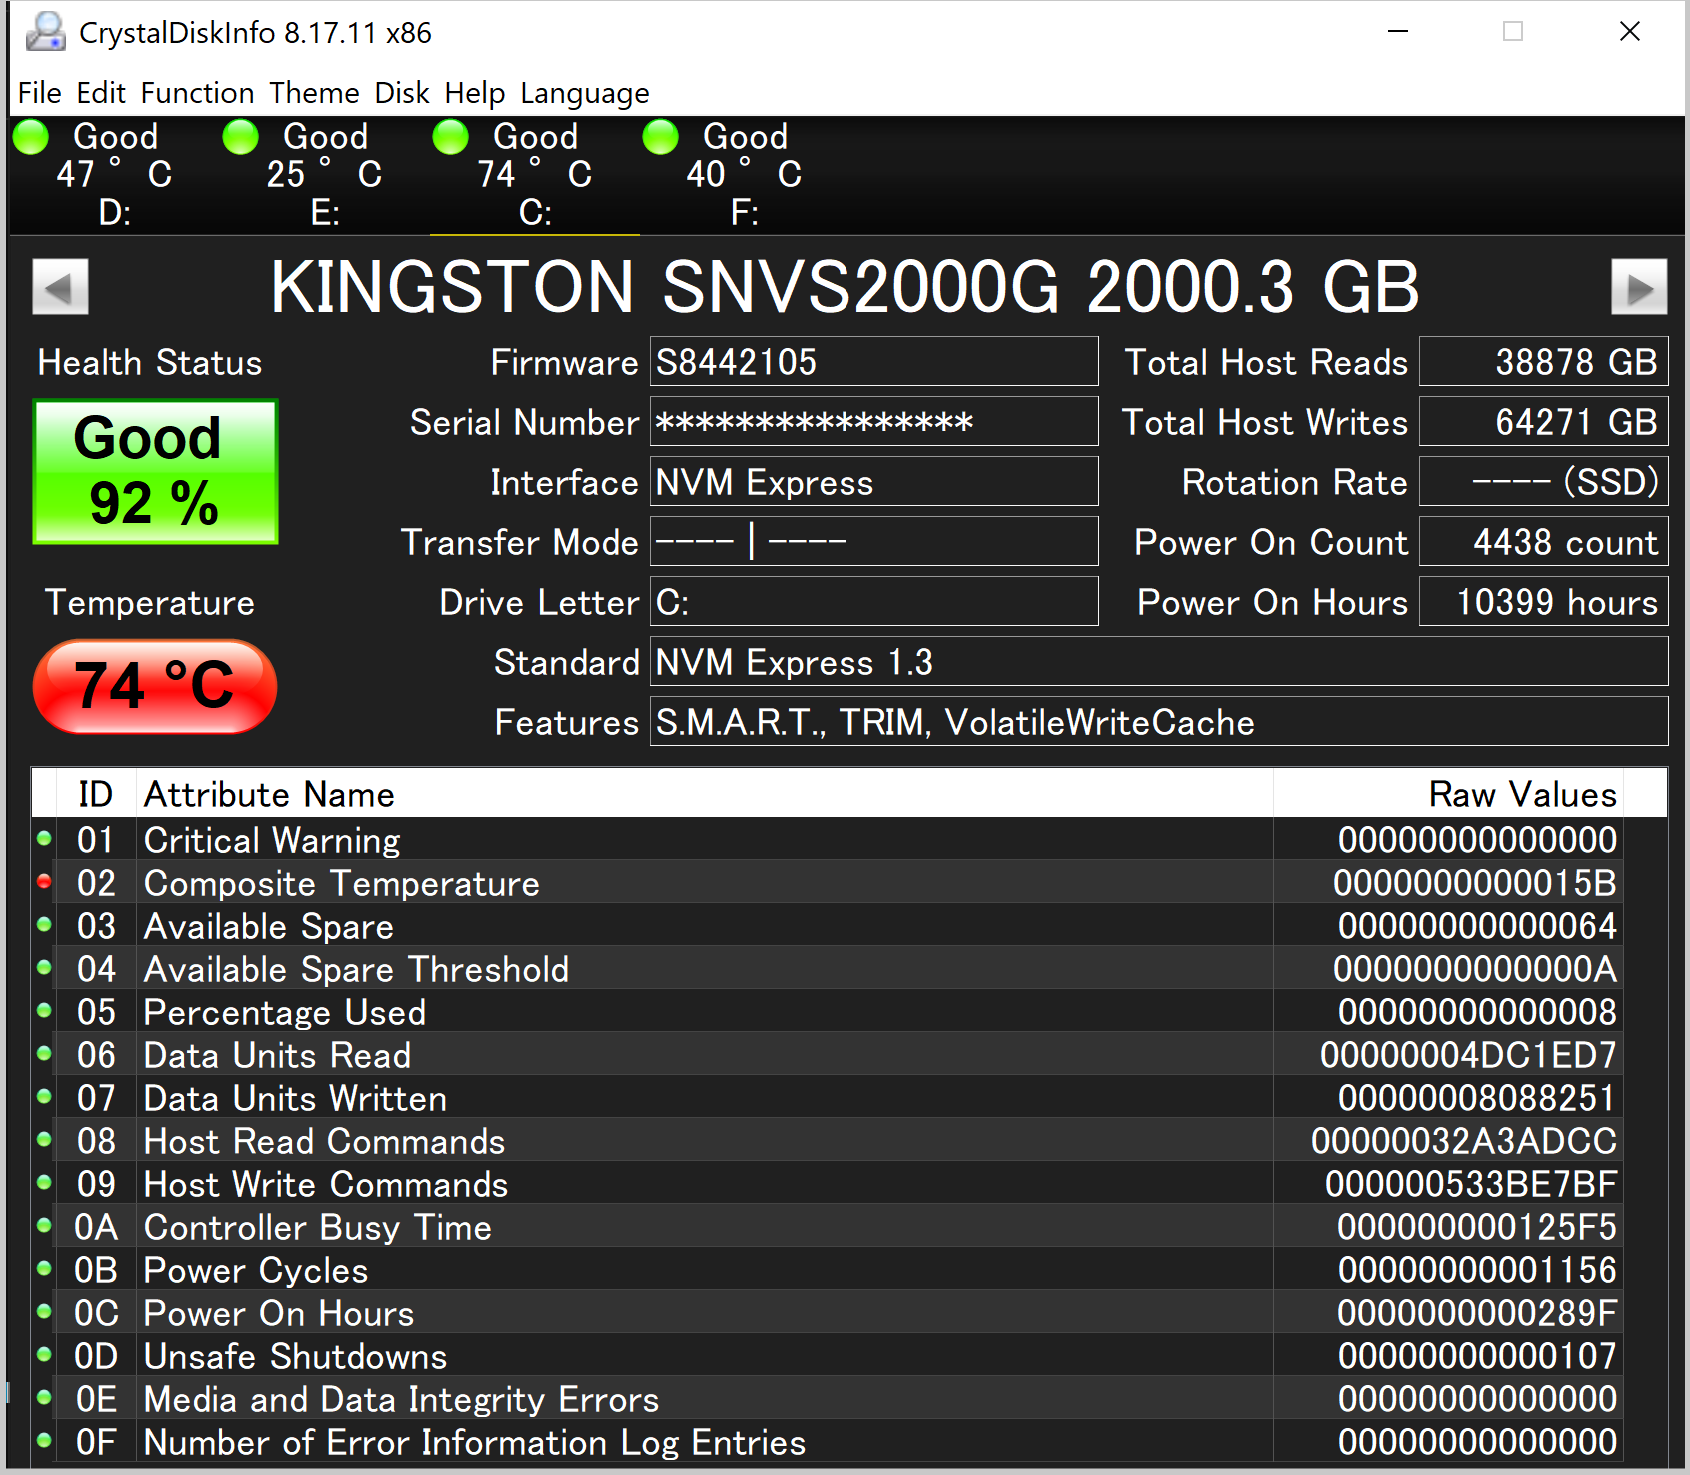Click the green dot beside Power Cycles
This screenshot has width=1690, height=1475.
(x=44, y=1269)
